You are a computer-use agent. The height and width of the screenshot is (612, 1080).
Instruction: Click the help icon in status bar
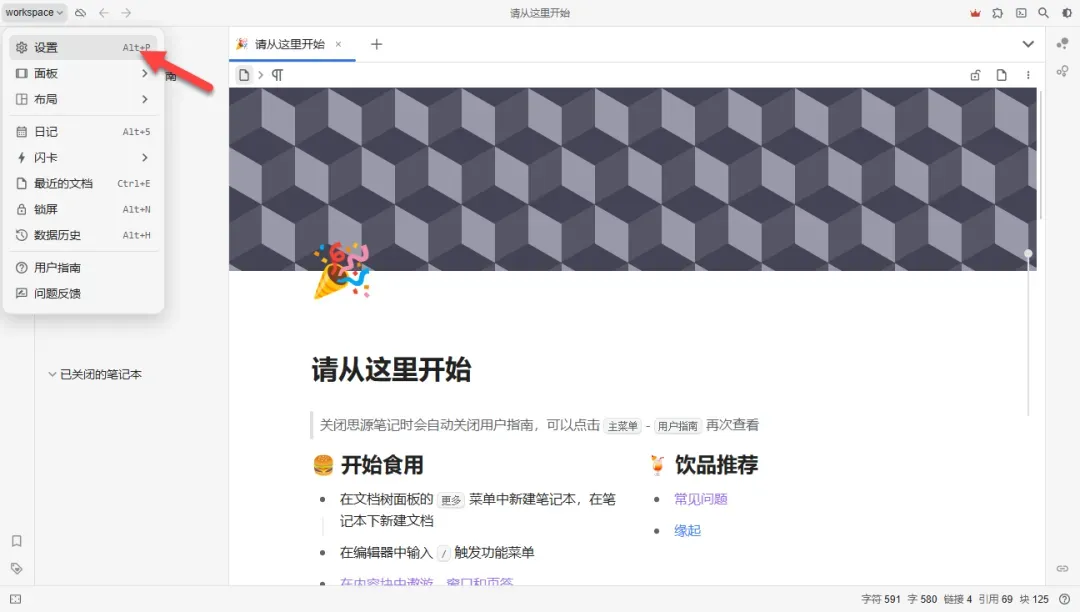click(x=1065, y=600)
